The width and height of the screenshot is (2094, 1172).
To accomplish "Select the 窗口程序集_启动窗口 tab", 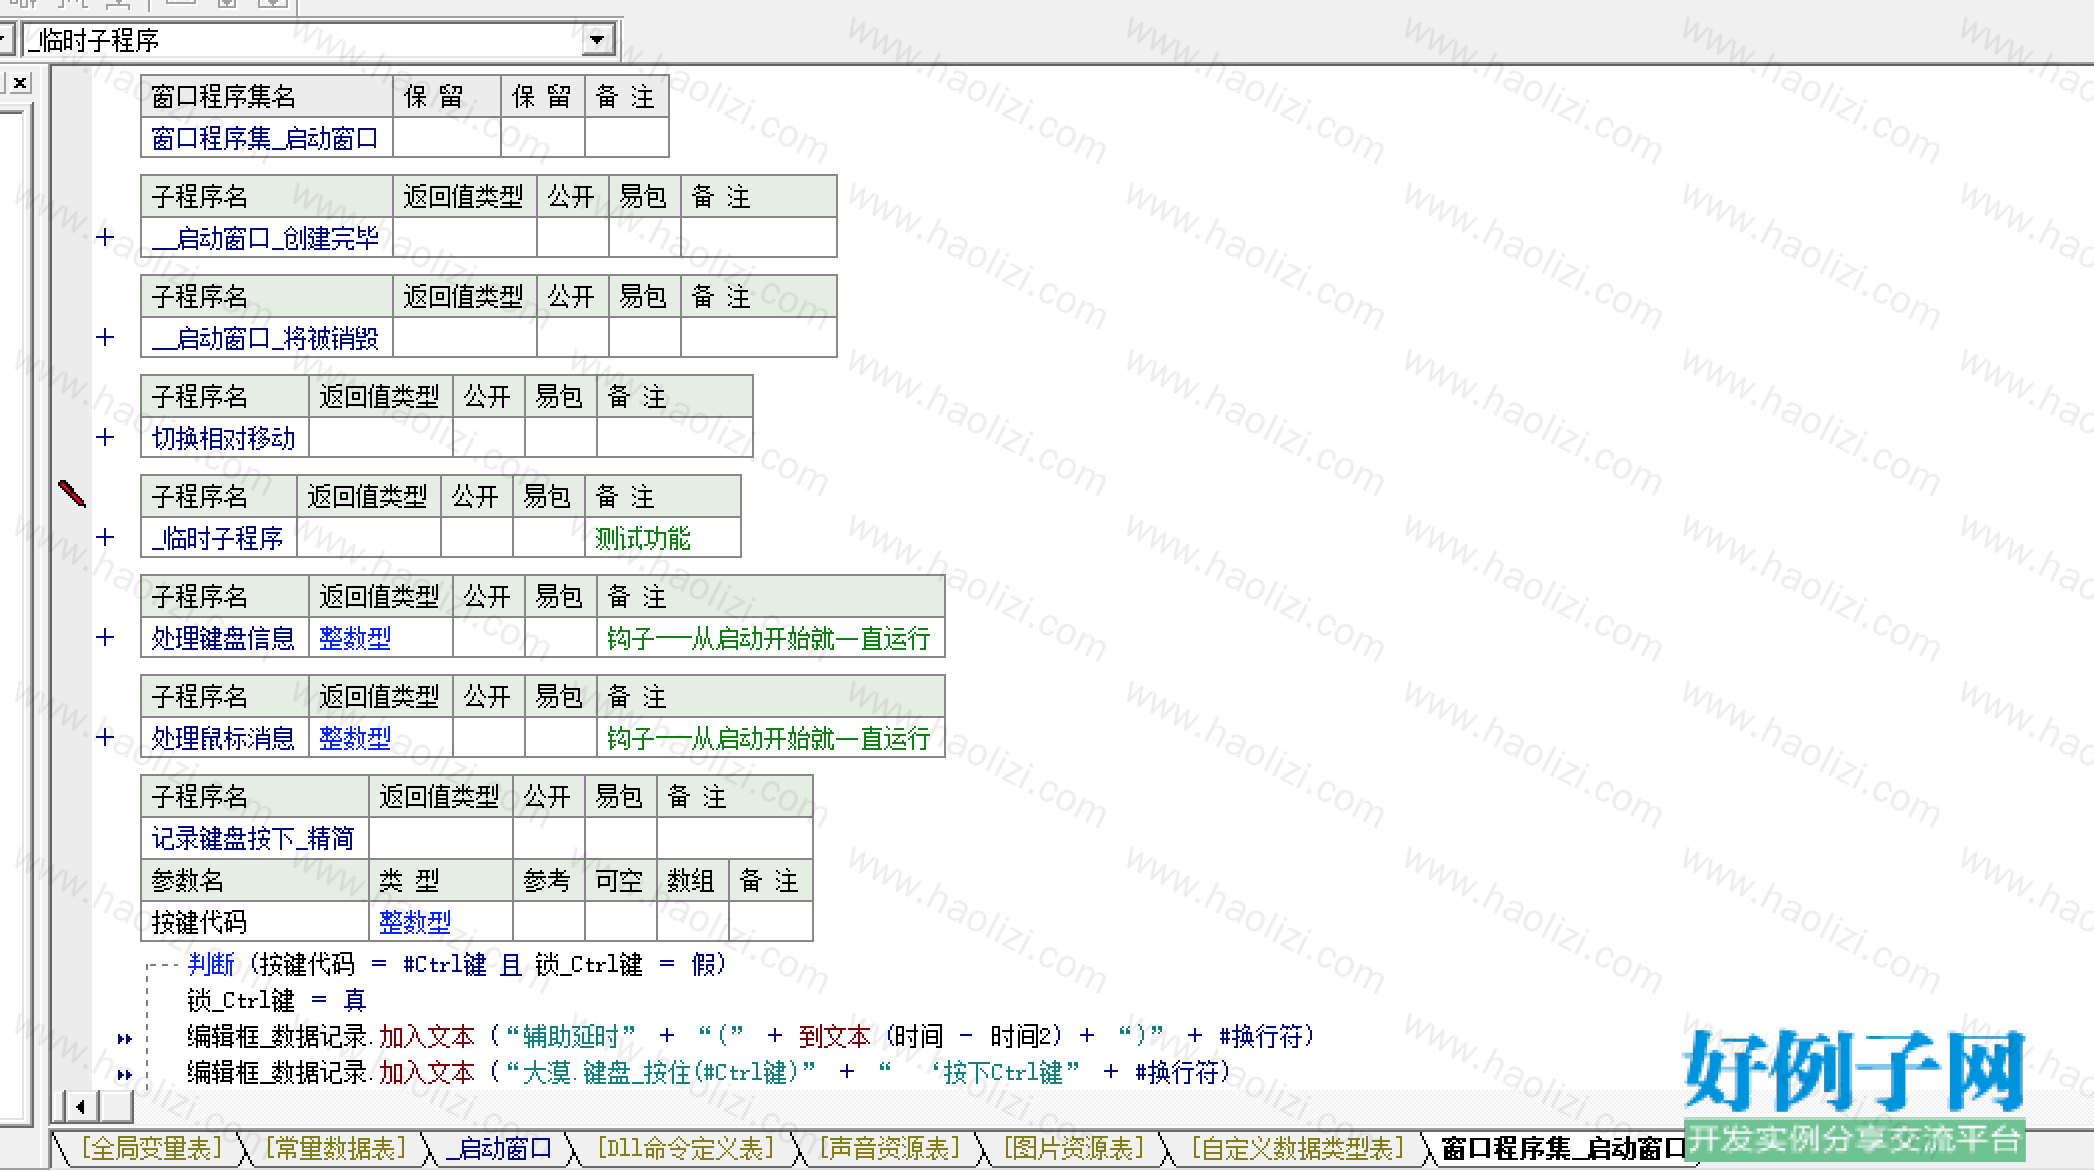I will click(1564, 1149).
